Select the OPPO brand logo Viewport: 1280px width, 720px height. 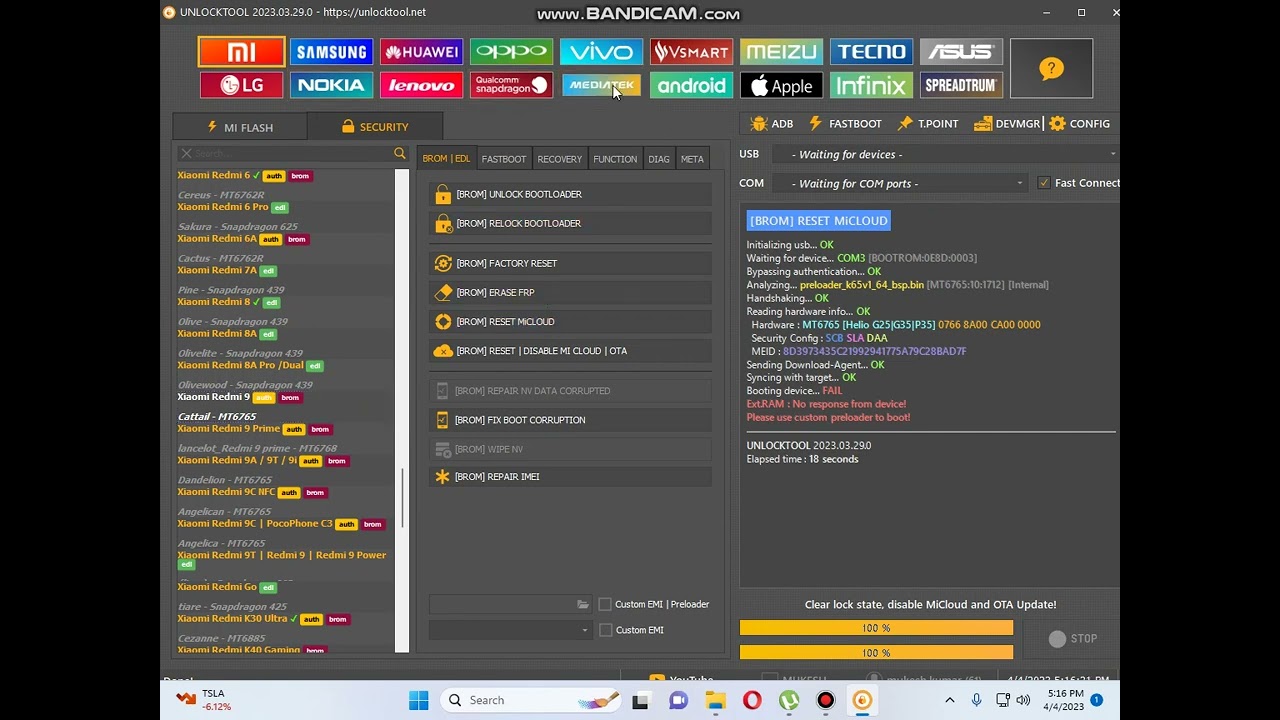tap(511, 52)
